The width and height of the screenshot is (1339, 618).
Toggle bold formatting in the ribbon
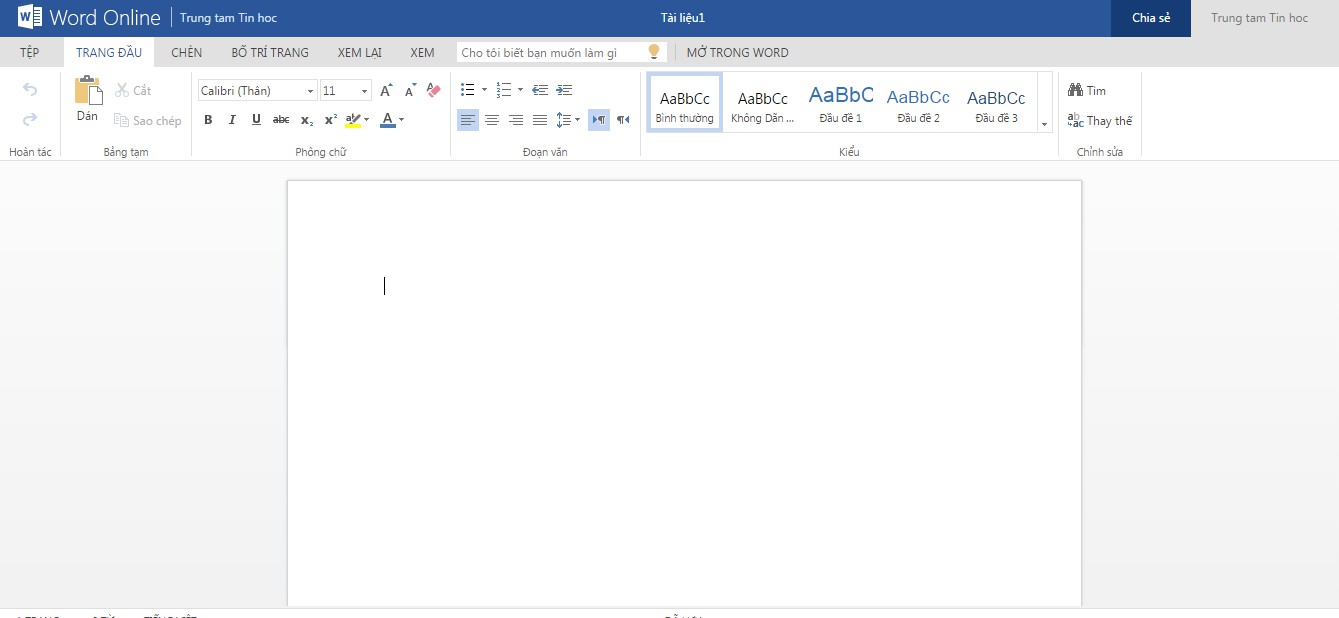point(208,119)
